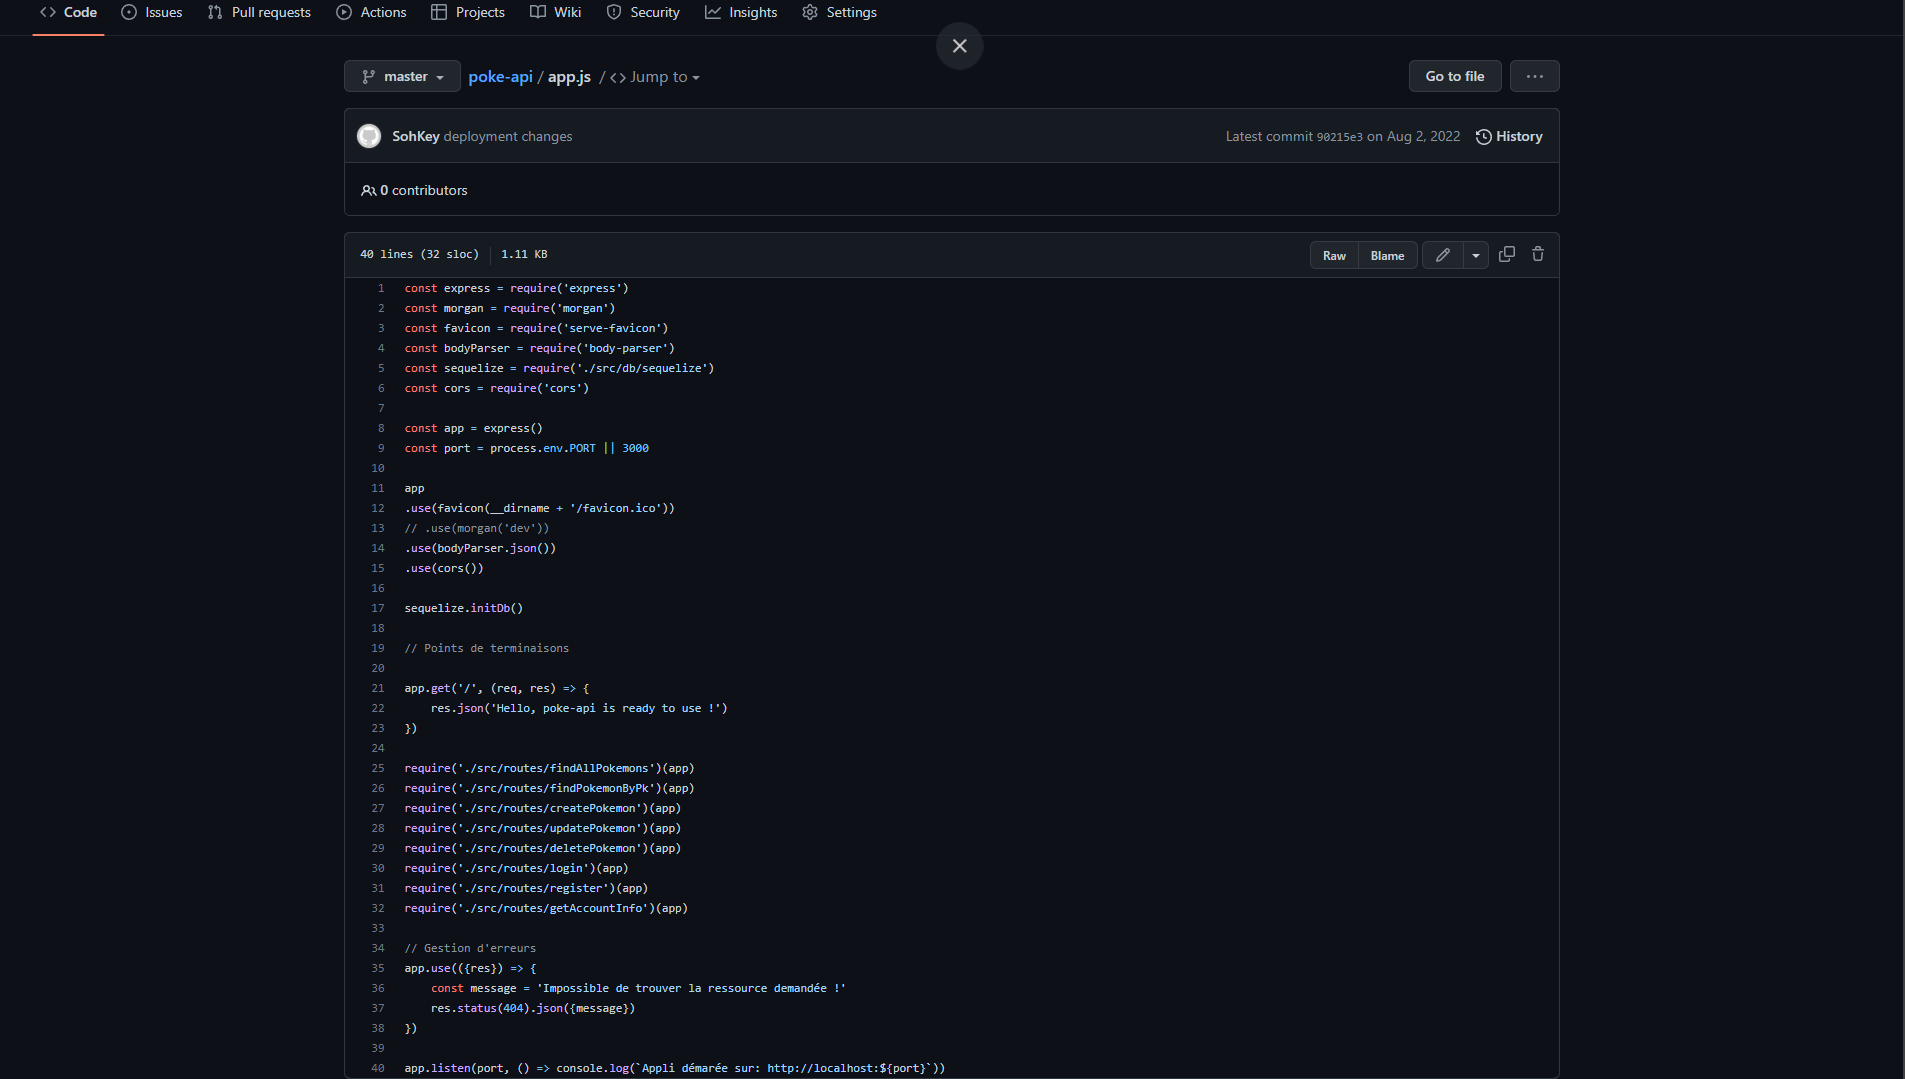Viewport: 1905px width, 1079px height.
Task: Click the "1.11 KB" file size text
Action: pos(524,254)
